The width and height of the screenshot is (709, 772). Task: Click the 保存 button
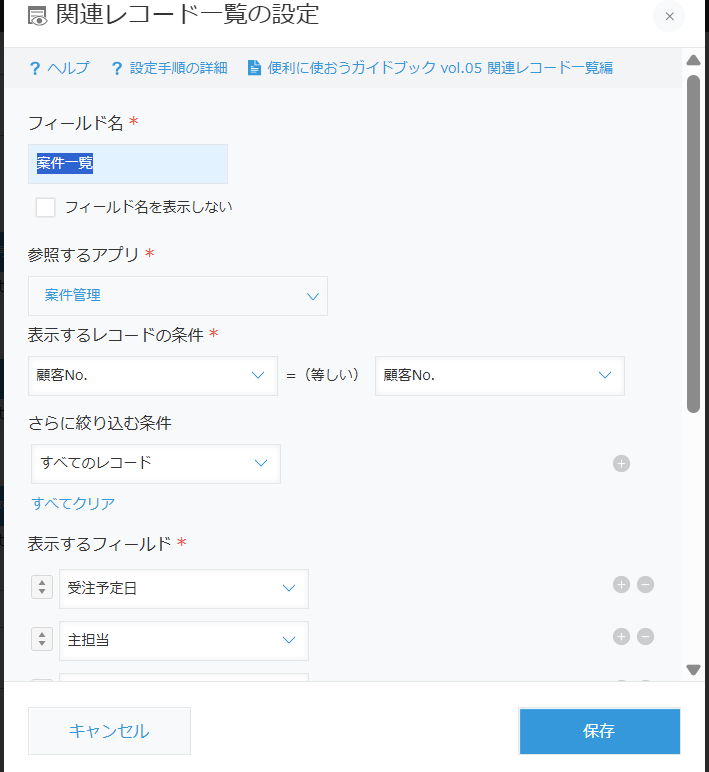pos(600,731)
